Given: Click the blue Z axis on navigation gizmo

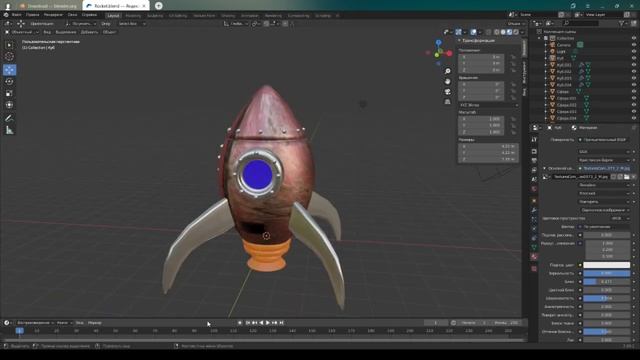Looking at the screenshot, I should 438,42.
